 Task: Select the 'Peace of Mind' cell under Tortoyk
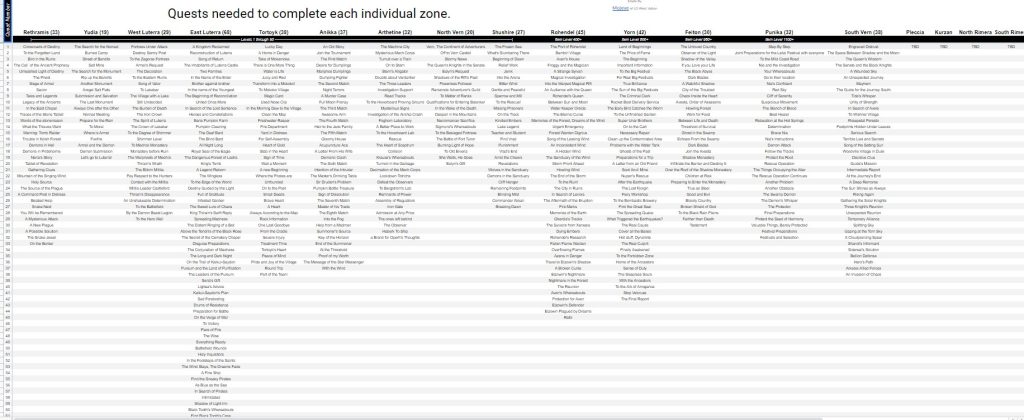pyautogui.click(x=274, y=256)
